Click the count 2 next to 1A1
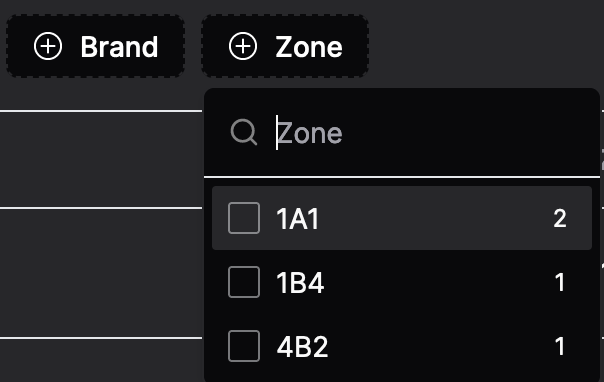The width and height of the screenshot is (604, 382). [560, 219]
